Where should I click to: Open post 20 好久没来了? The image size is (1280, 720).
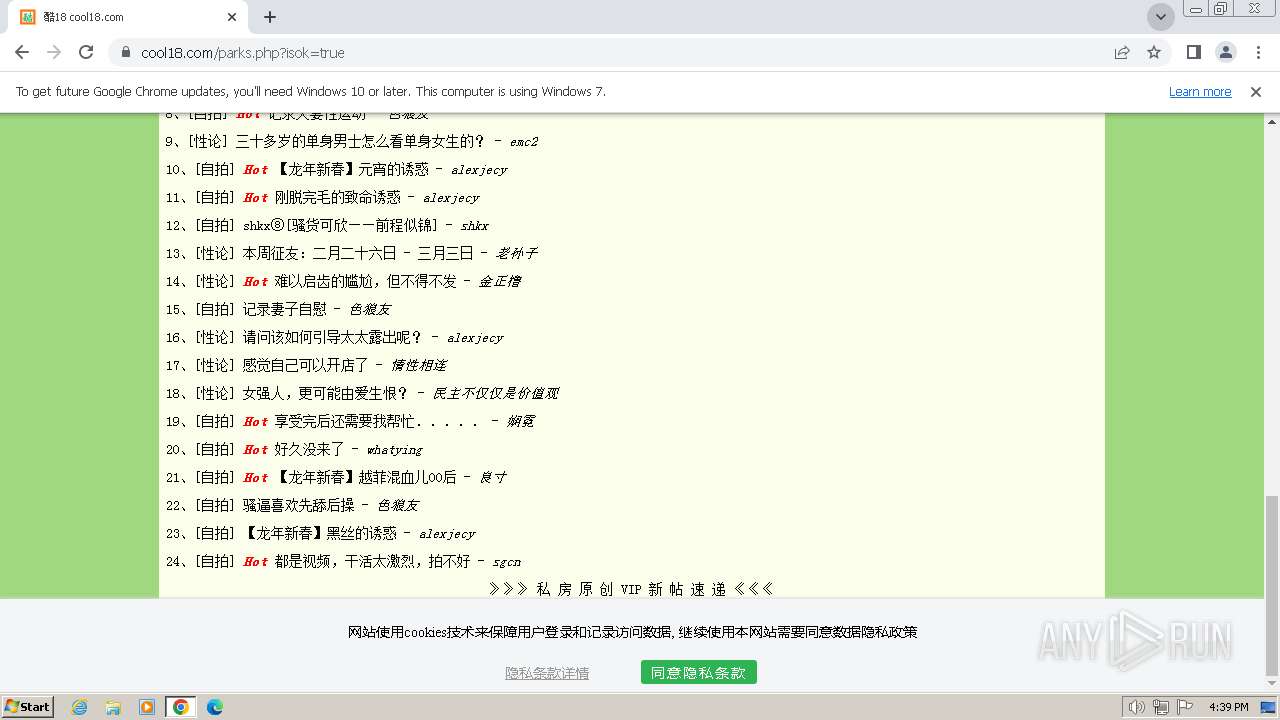310,450
